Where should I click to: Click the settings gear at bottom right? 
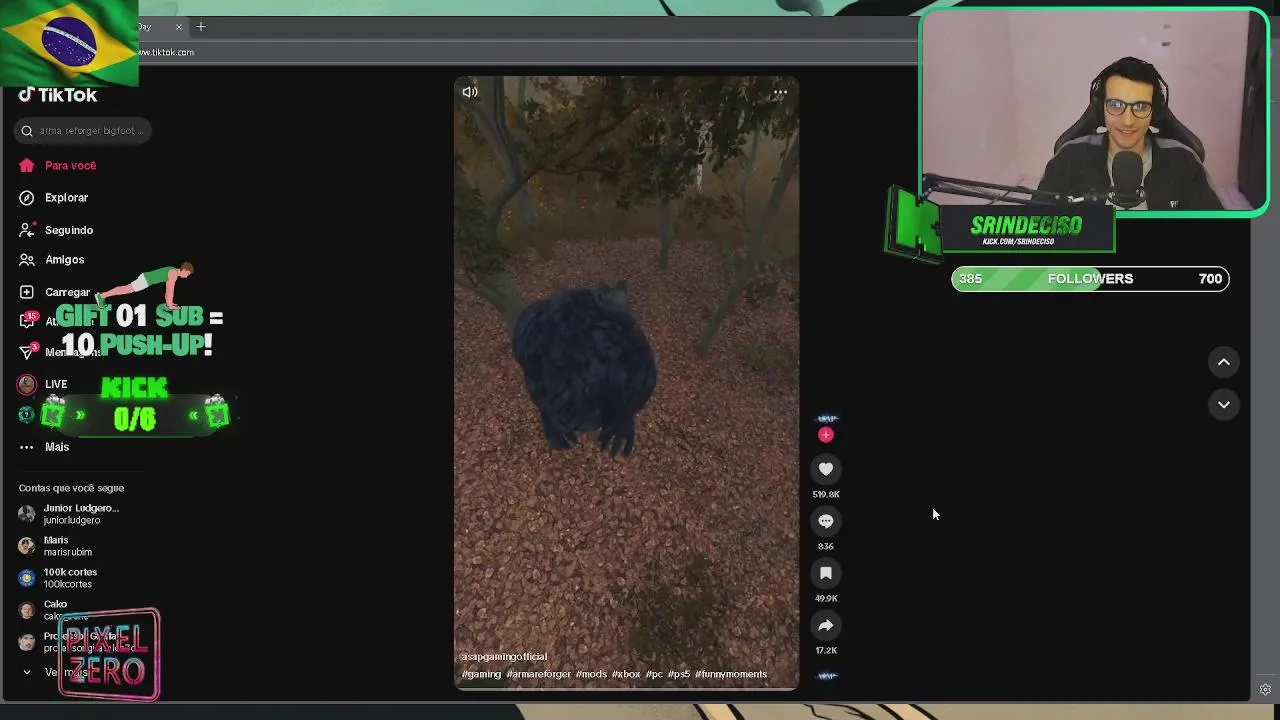pyautogui.click(x=1265, y=689)
